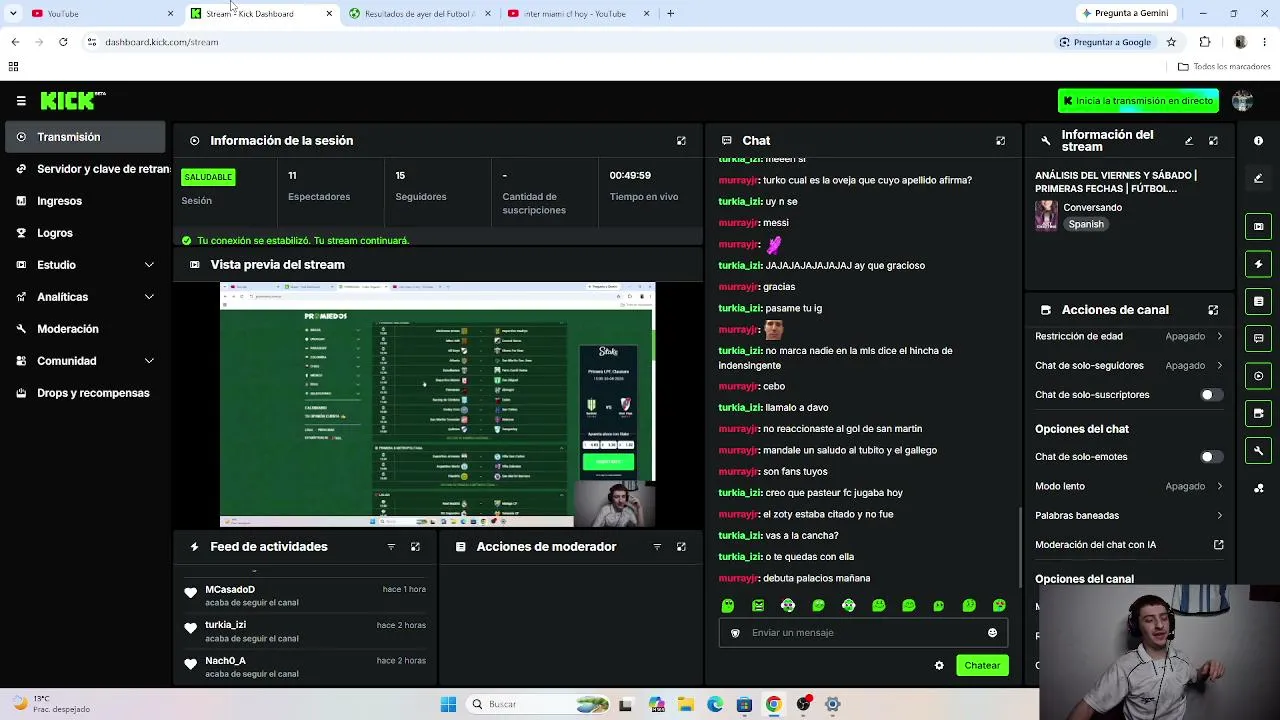Open the Moderación del chat con IA link icon

(1219, 545)
